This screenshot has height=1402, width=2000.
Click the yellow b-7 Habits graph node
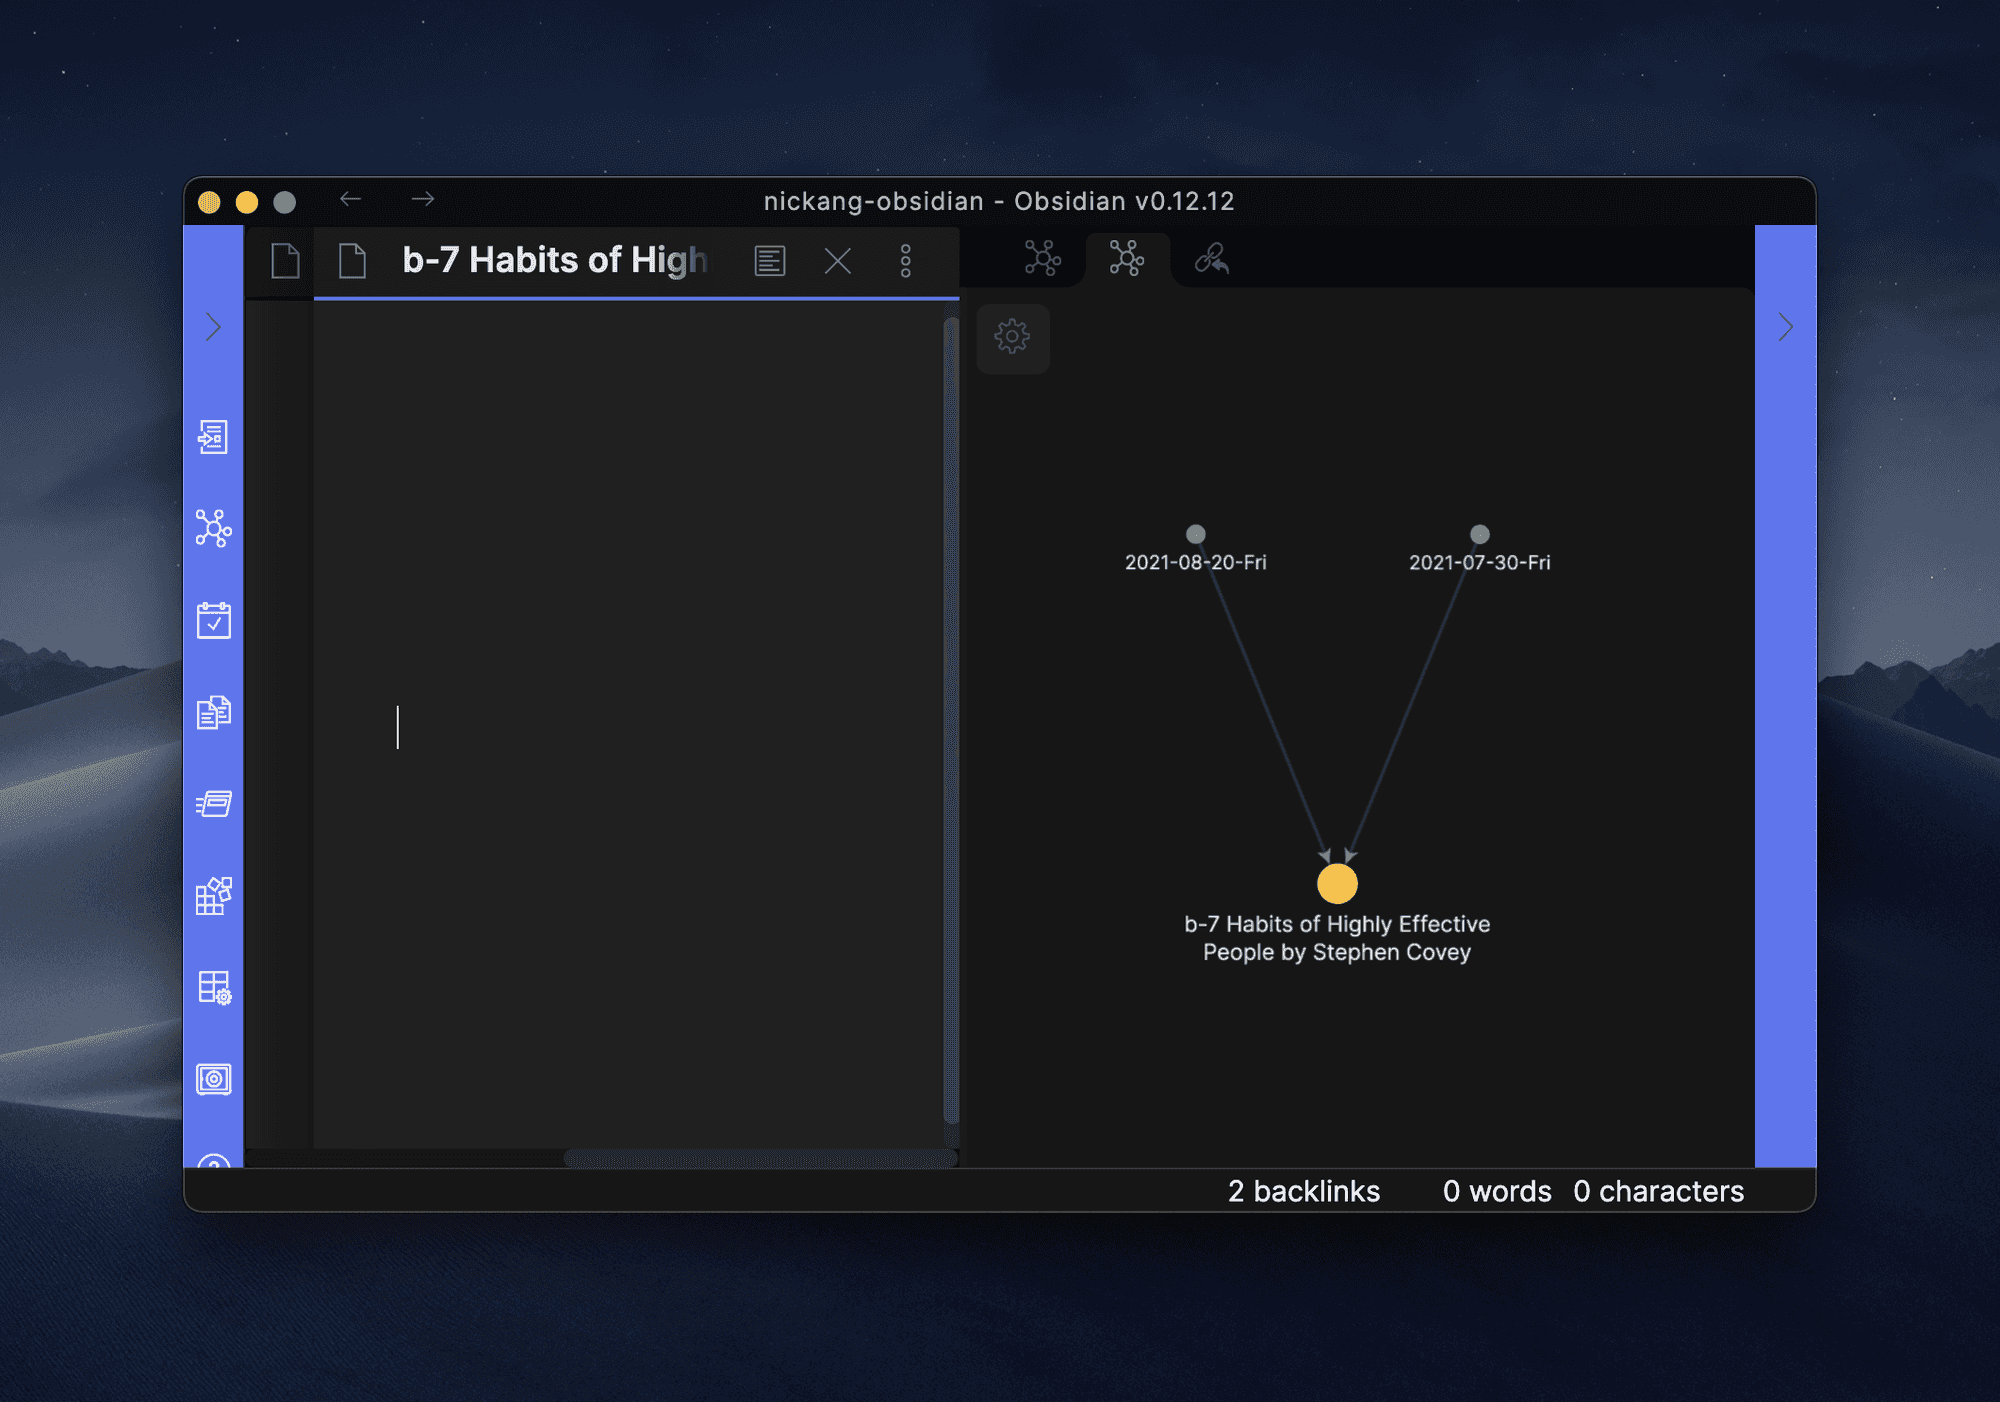tap(1336, 884)
